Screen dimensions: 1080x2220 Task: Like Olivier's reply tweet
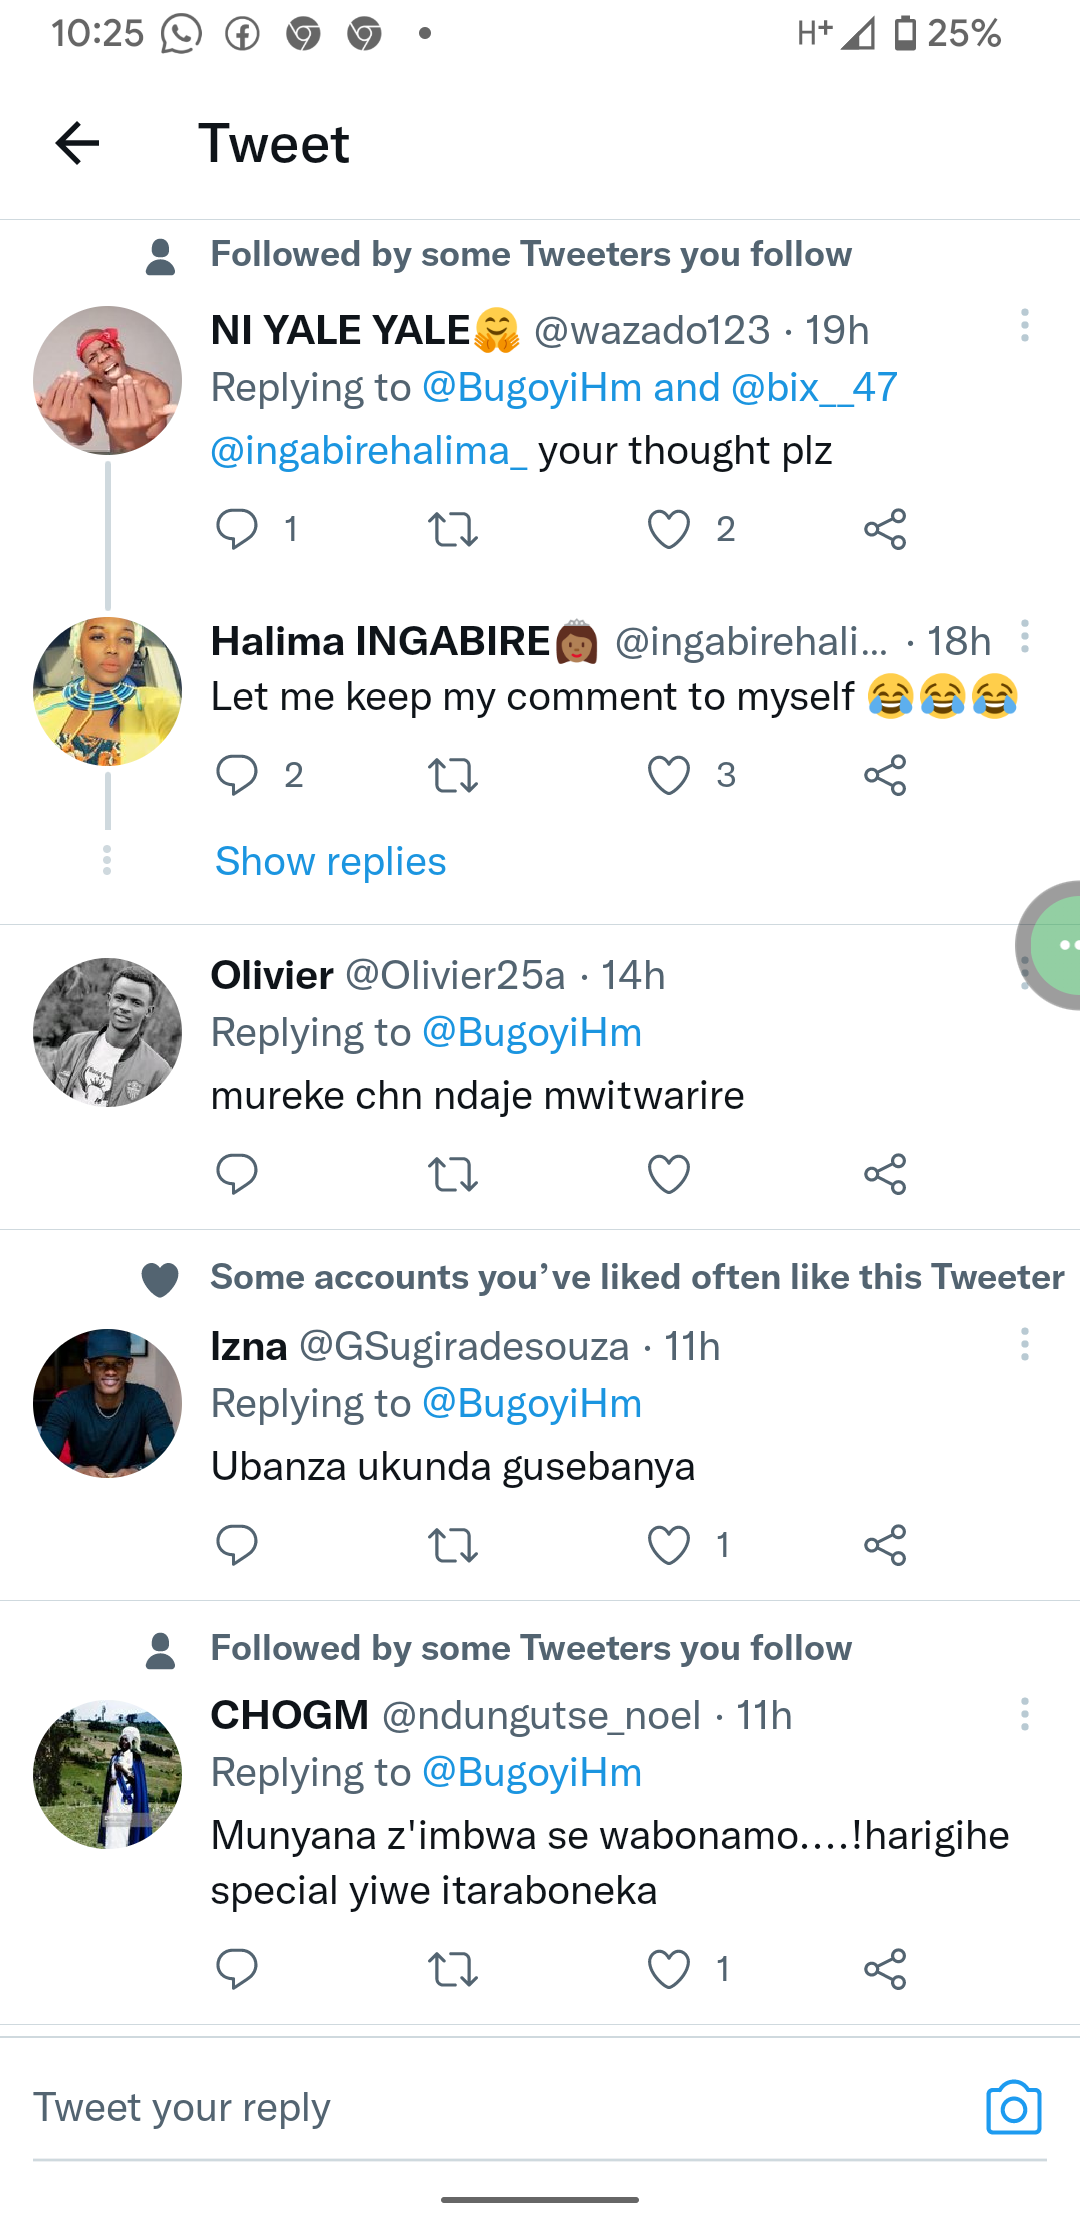coord(669,1174)
